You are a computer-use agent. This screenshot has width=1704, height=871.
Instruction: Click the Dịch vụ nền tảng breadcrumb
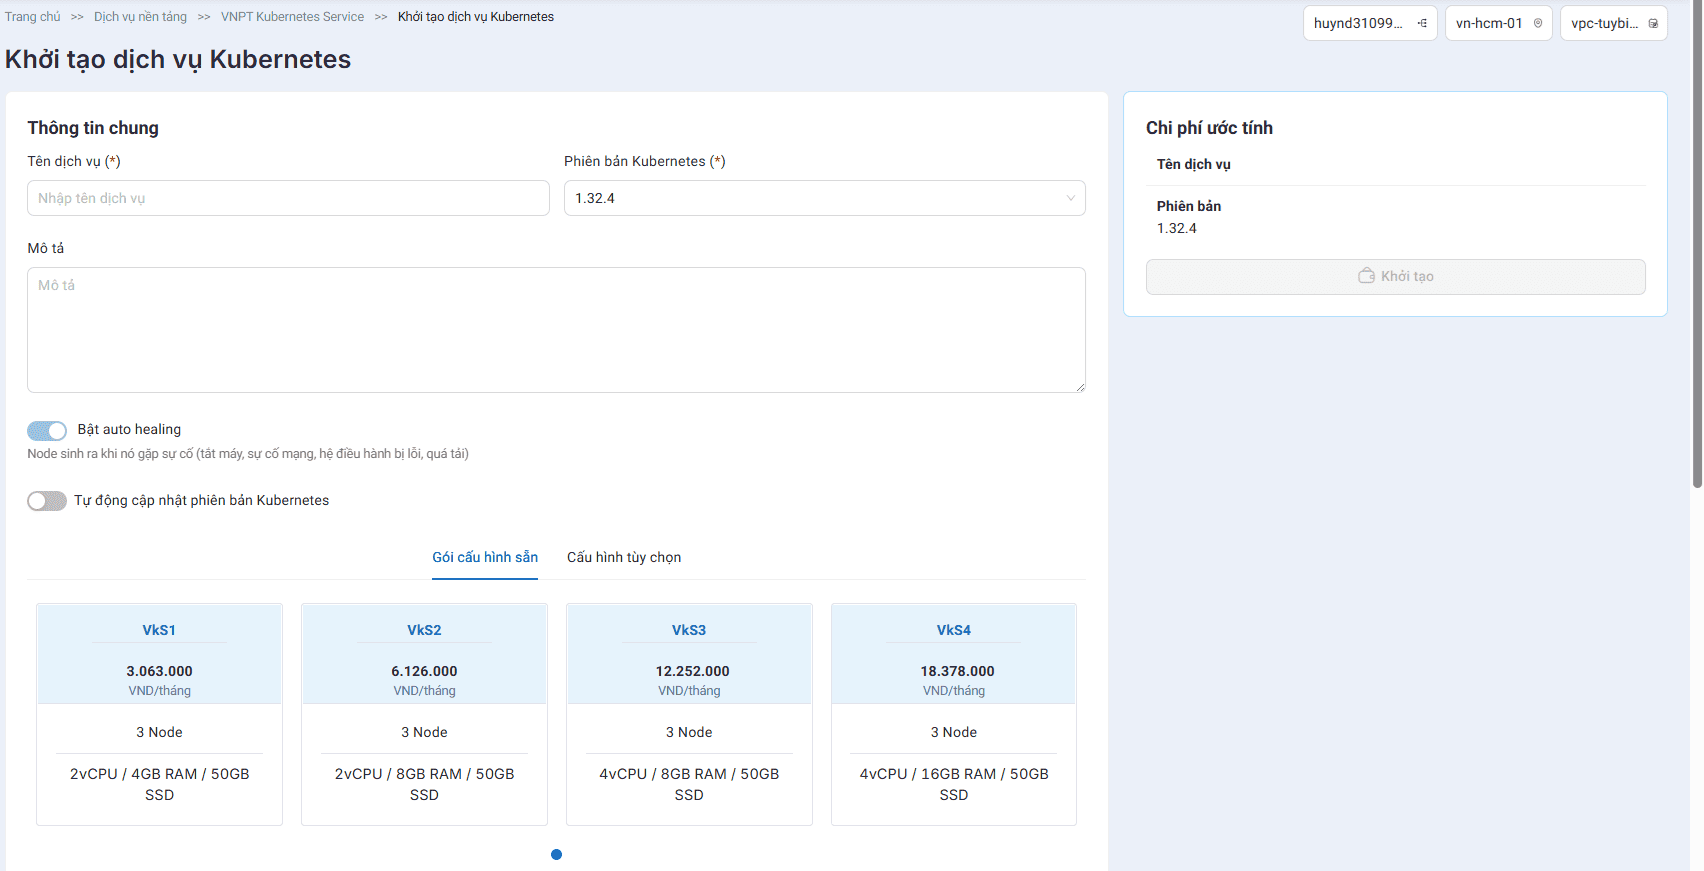click(x=140, y=17)
